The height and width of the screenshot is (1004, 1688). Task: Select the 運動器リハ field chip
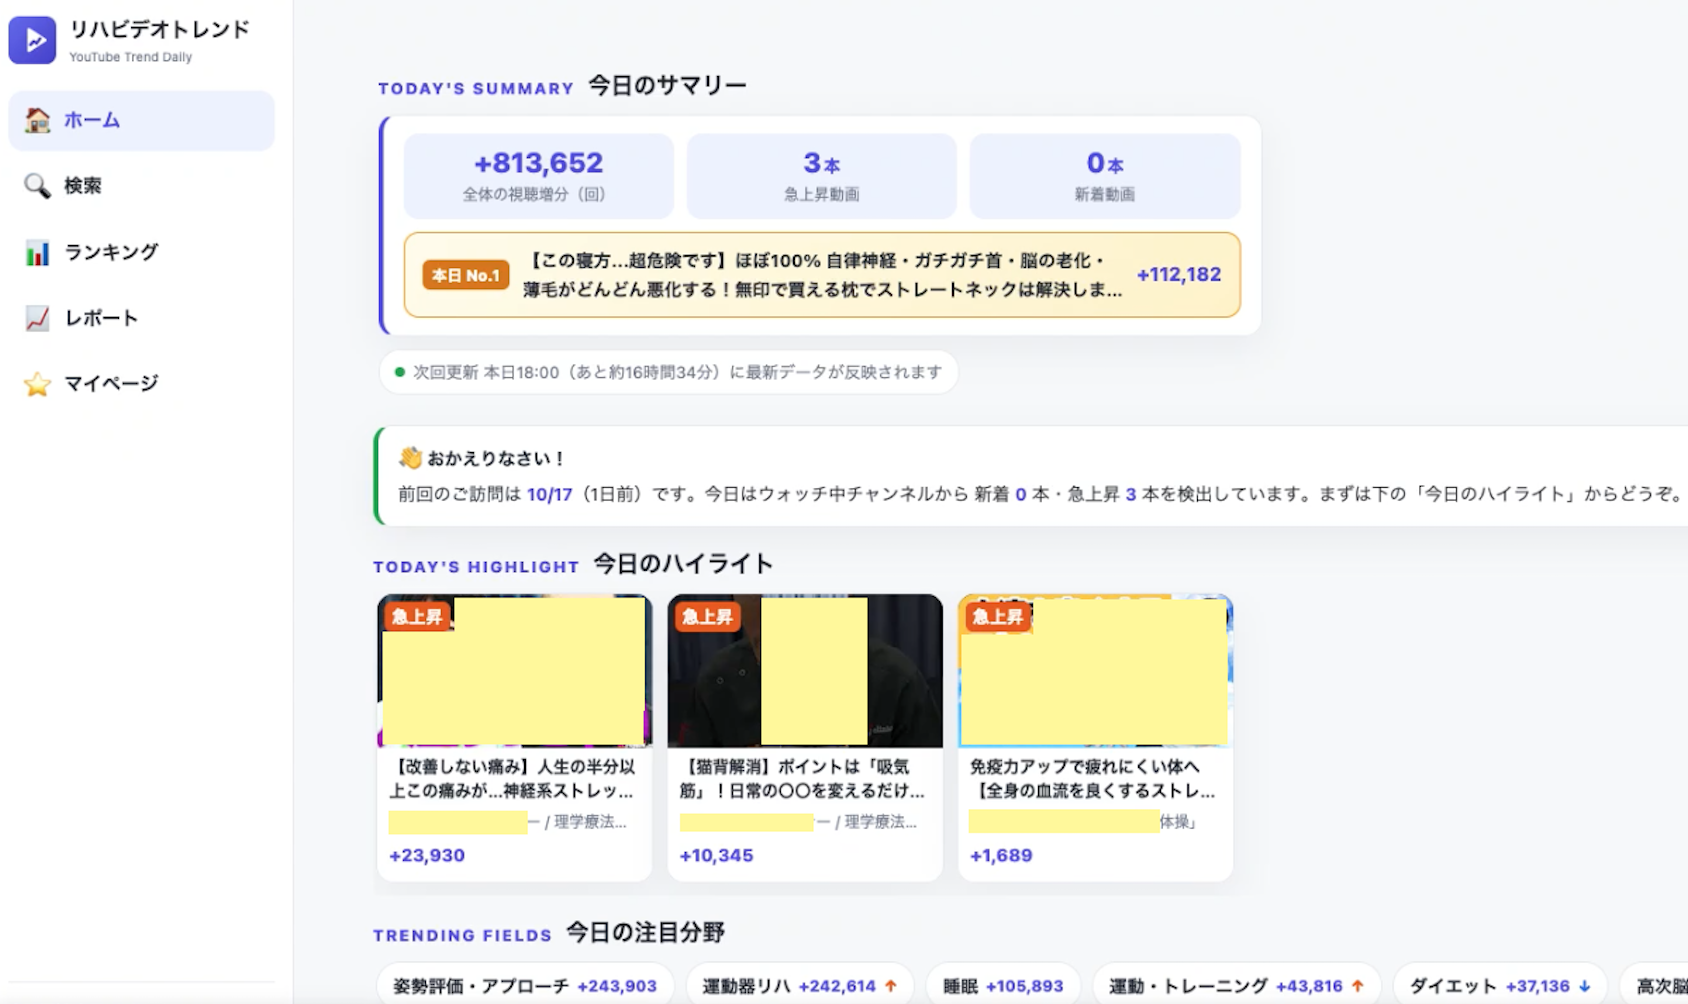(x=800, y=986)
